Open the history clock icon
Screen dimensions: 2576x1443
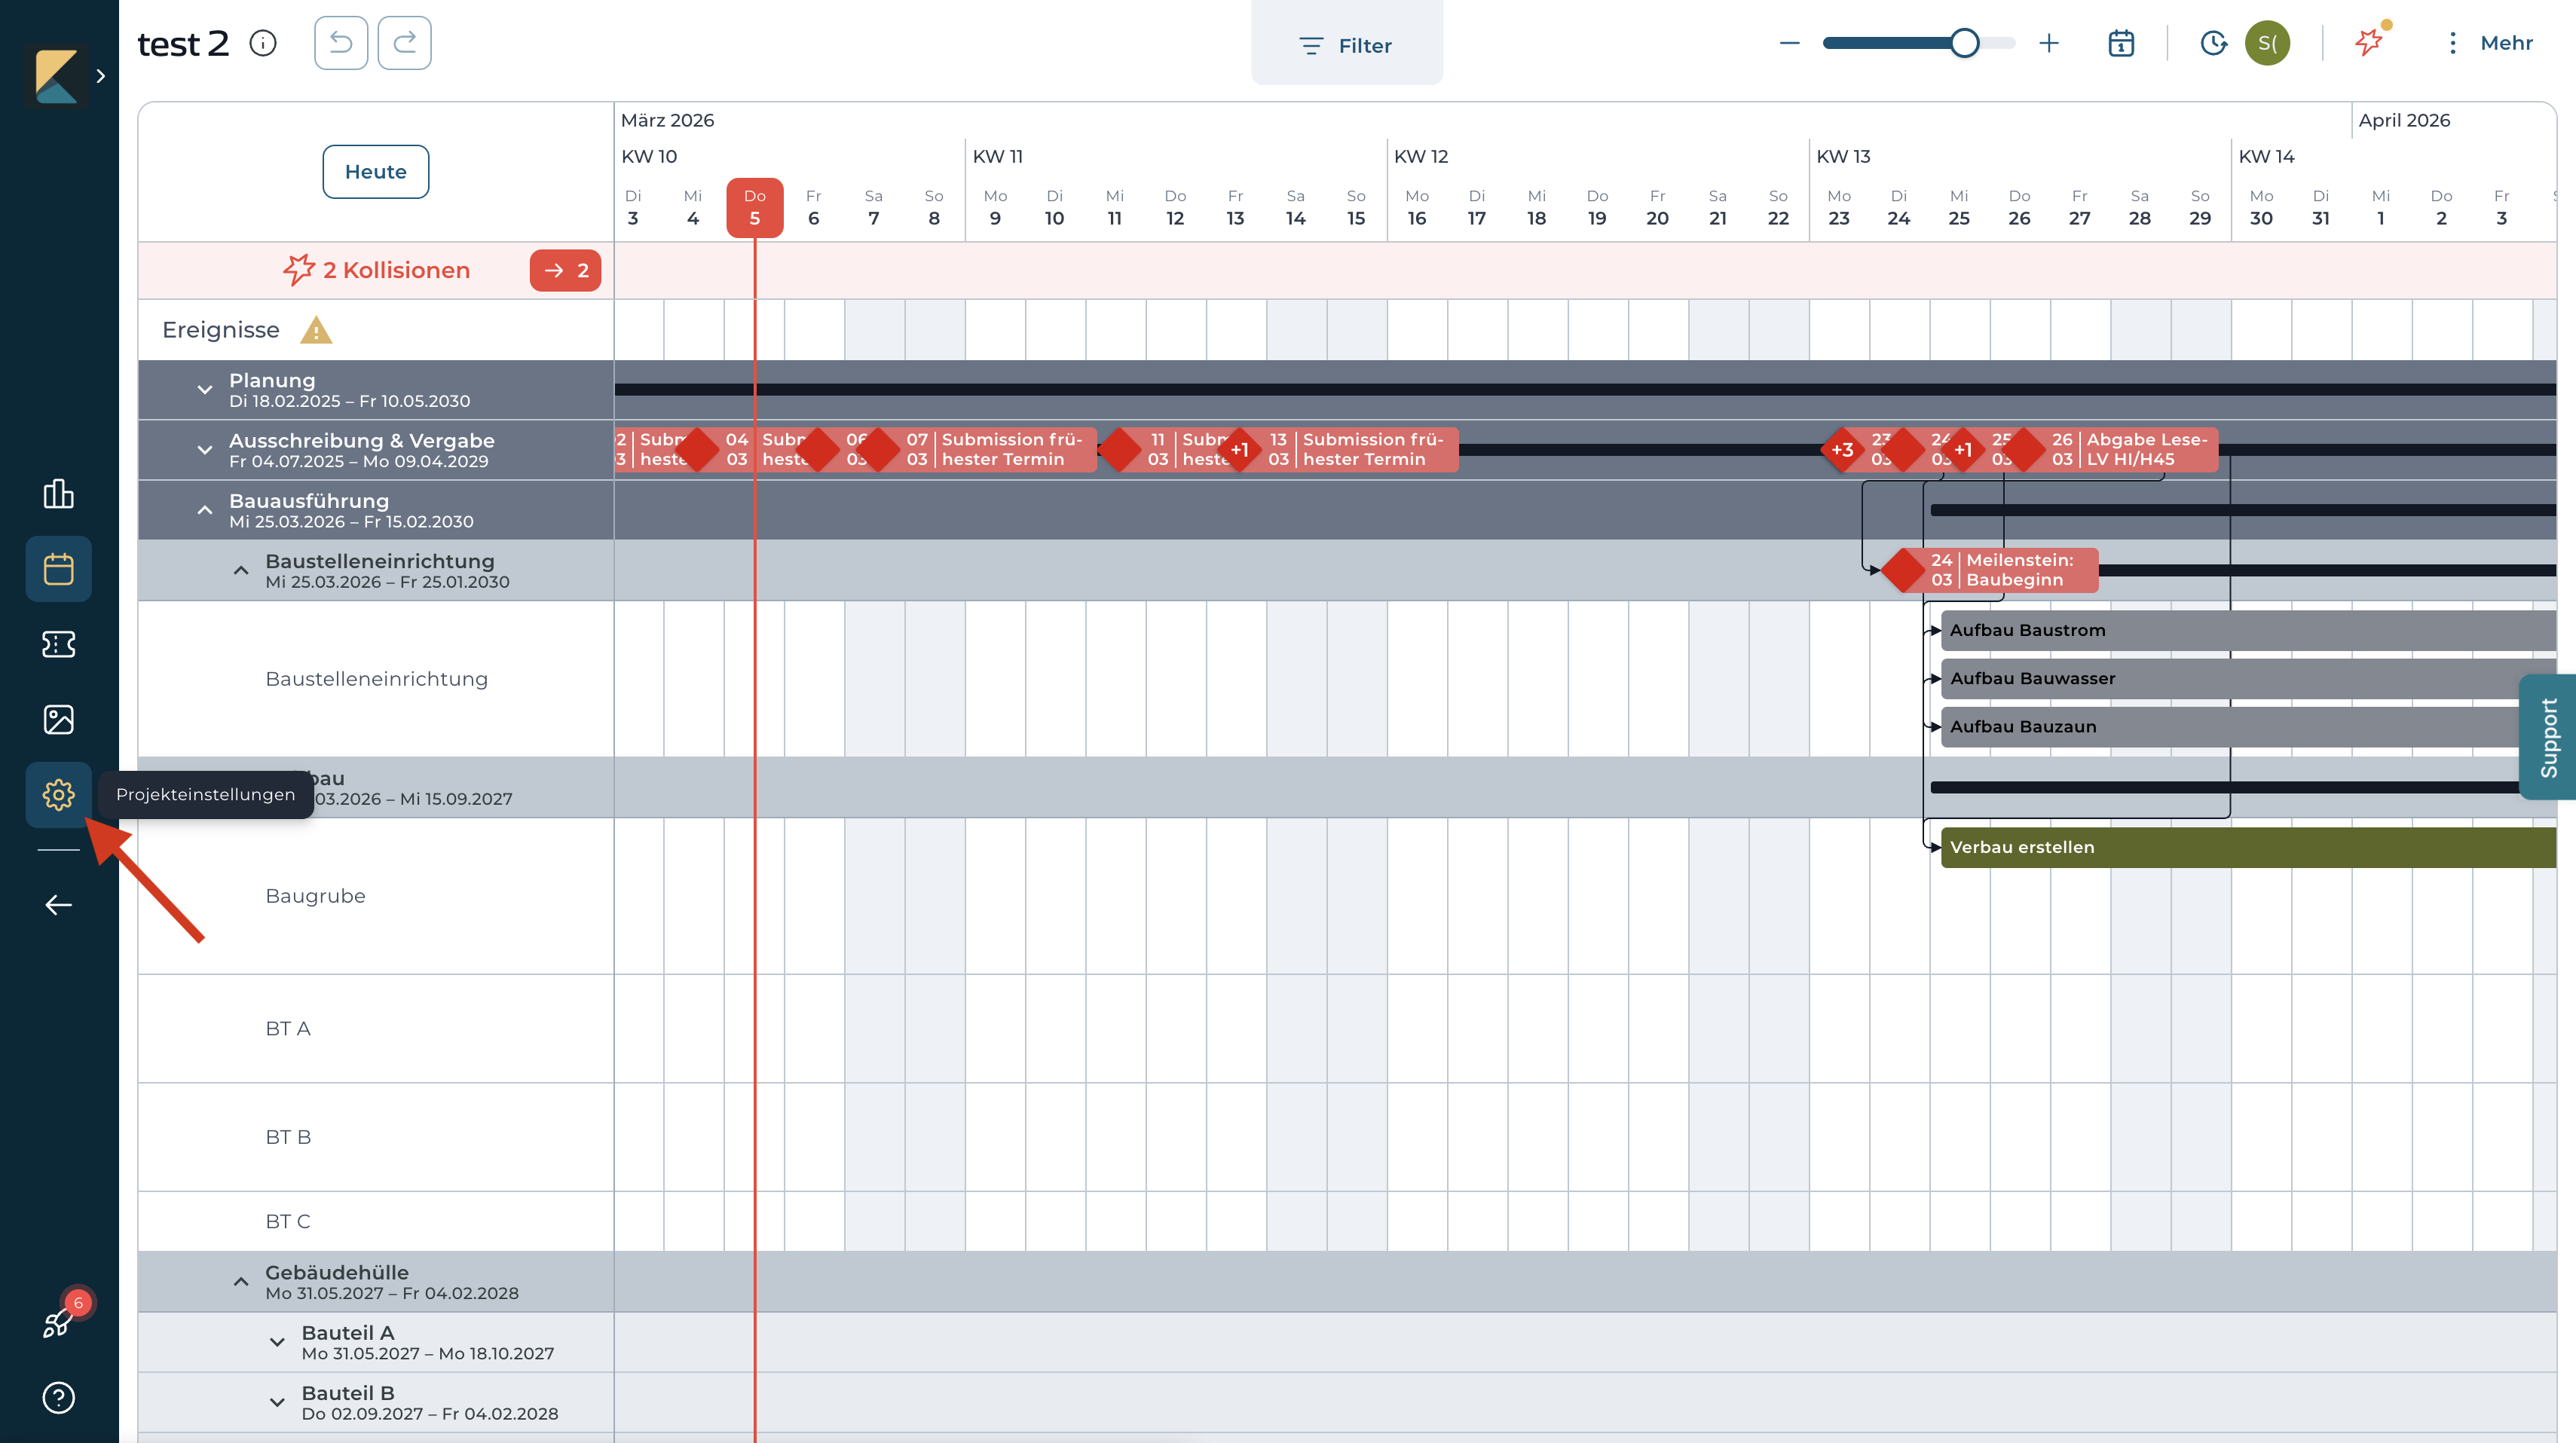tap(2213, 43)
